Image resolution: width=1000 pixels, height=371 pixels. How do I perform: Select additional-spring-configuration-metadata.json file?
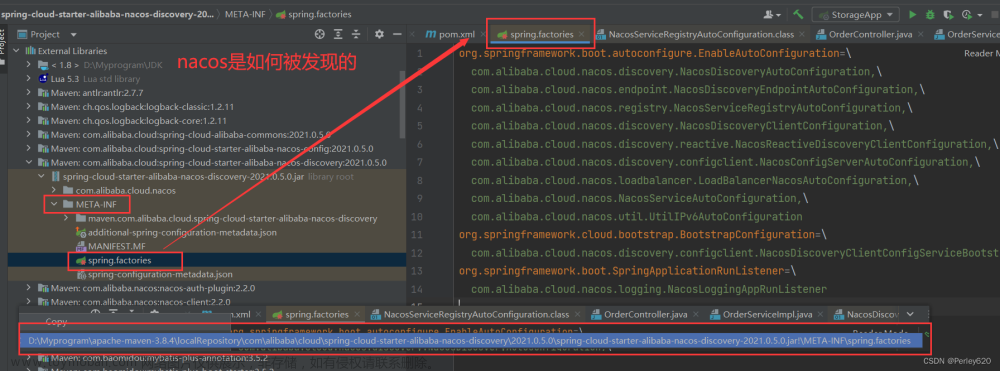click(182, 233)
